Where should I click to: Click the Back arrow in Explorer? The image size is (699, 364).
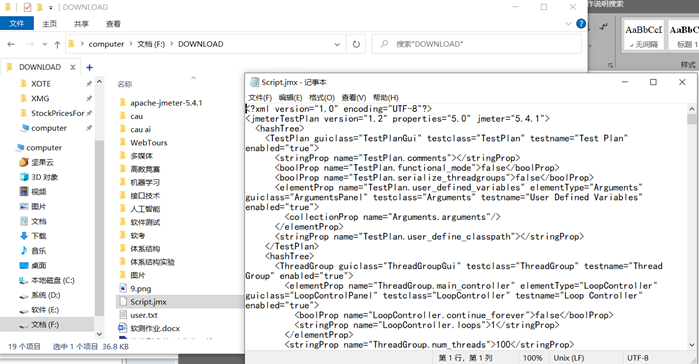[11, 44]
